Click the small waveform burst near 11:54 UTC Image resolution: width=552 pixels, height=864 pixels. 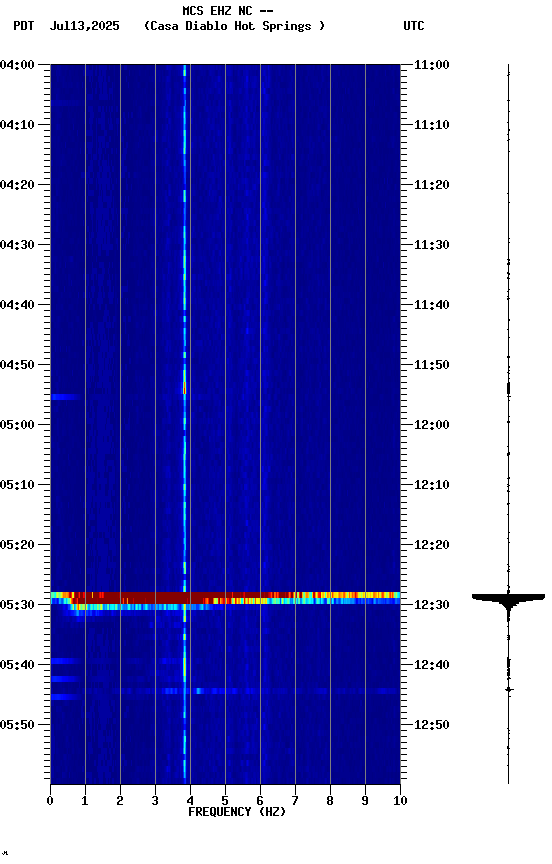click(508, 389)
